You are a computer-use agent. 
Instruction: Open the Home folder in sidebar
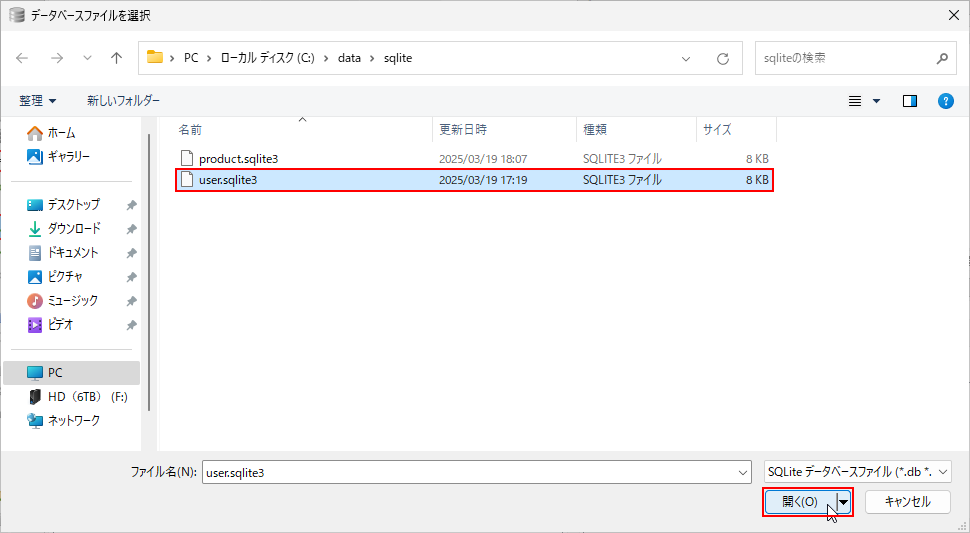[x=60, y=133]
